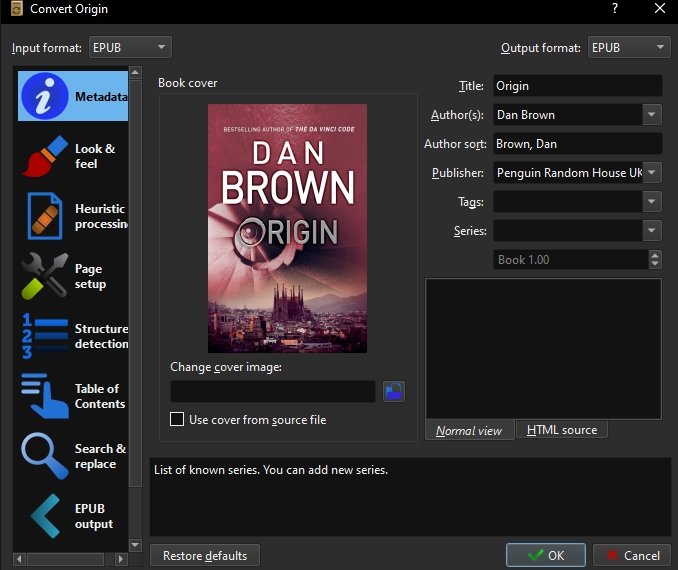Click the Publisher text field

pos(568,173)
